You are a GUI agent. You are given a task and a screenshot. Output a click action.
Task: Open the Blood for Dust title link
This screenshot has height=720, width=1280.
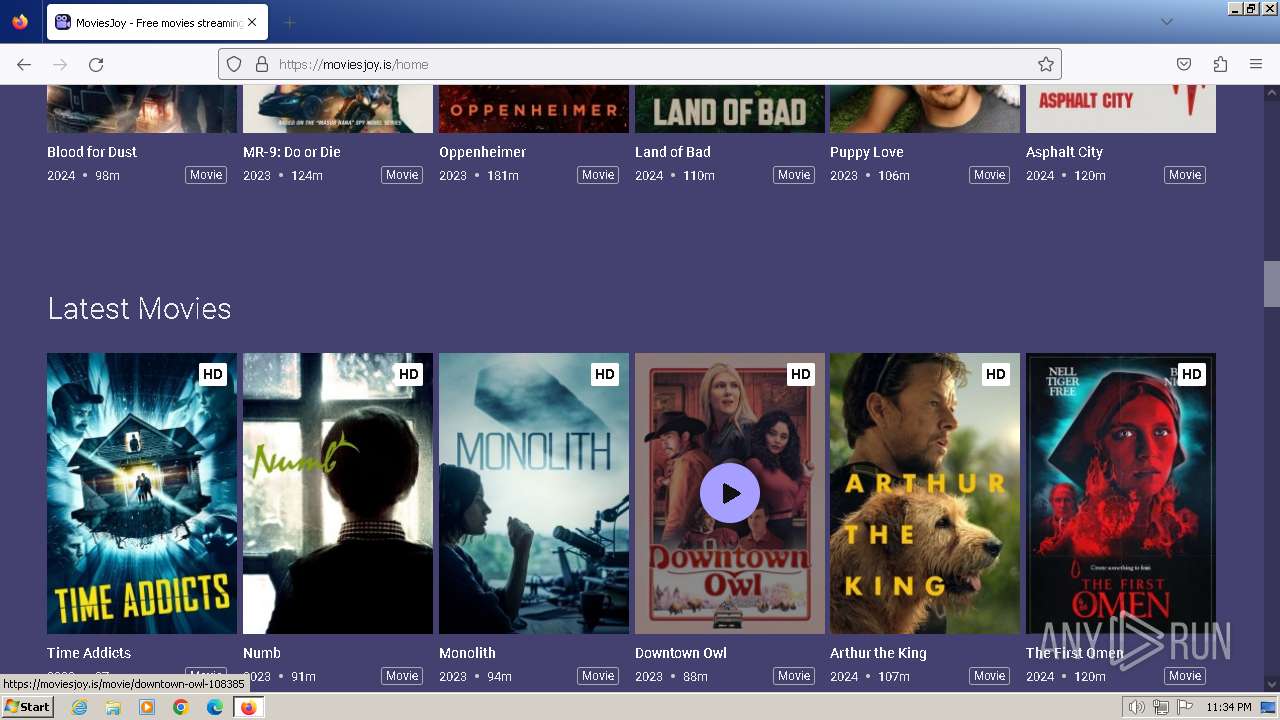click(x=92, y=152)
